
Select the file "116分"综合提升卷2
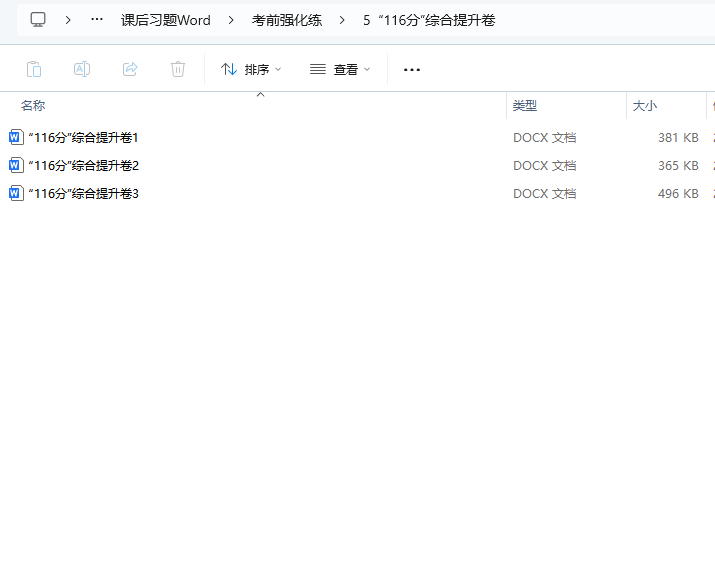pos(84,165)
